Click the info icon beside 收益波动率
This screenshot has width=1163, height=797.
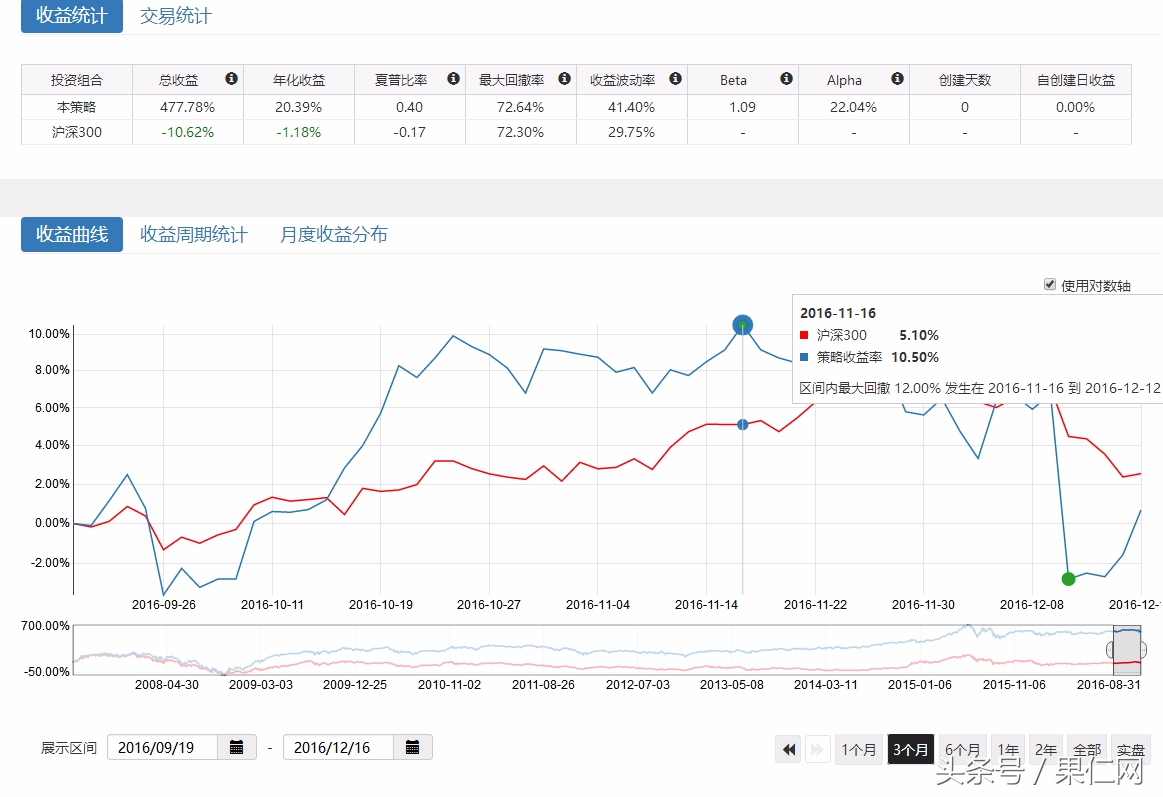click(x=675, y=79)
